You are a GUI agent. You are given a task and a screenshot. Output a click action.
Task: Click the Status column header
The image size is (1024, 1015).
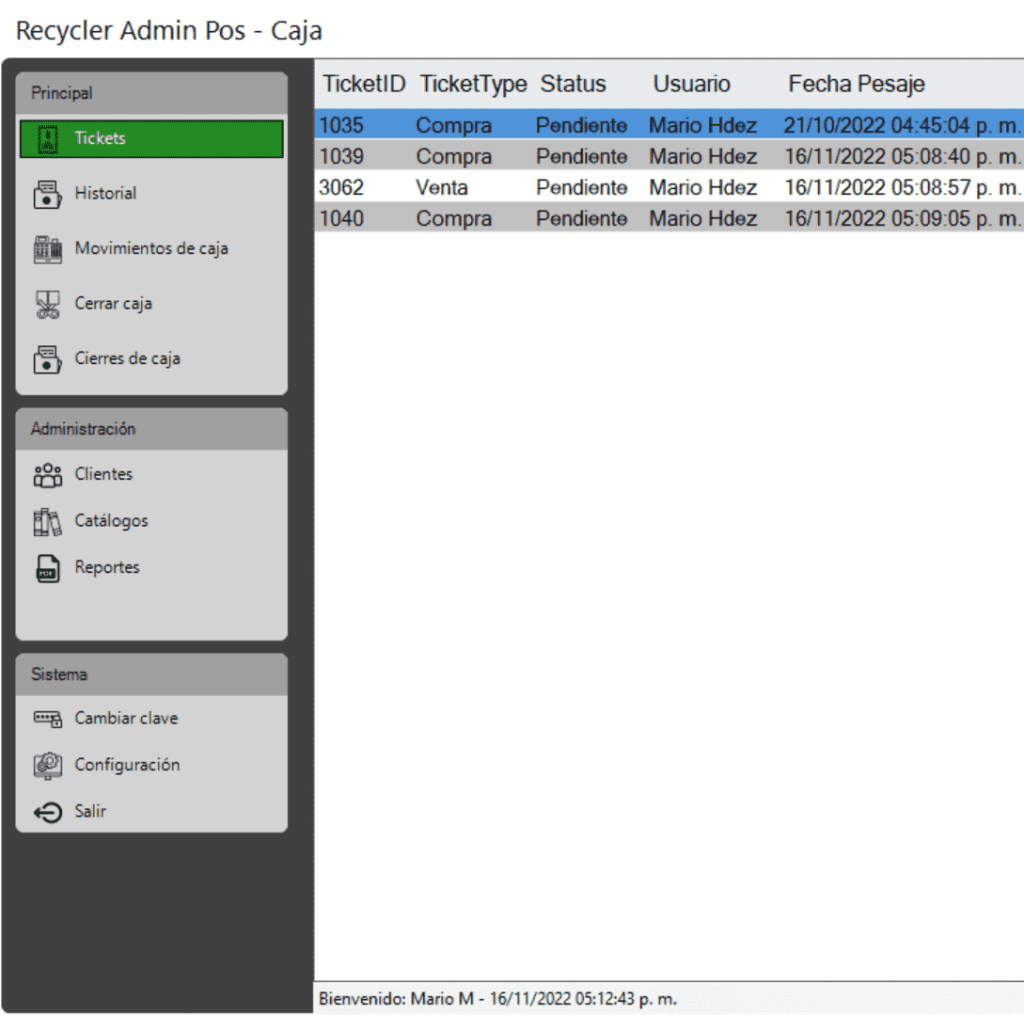[573, 84]
